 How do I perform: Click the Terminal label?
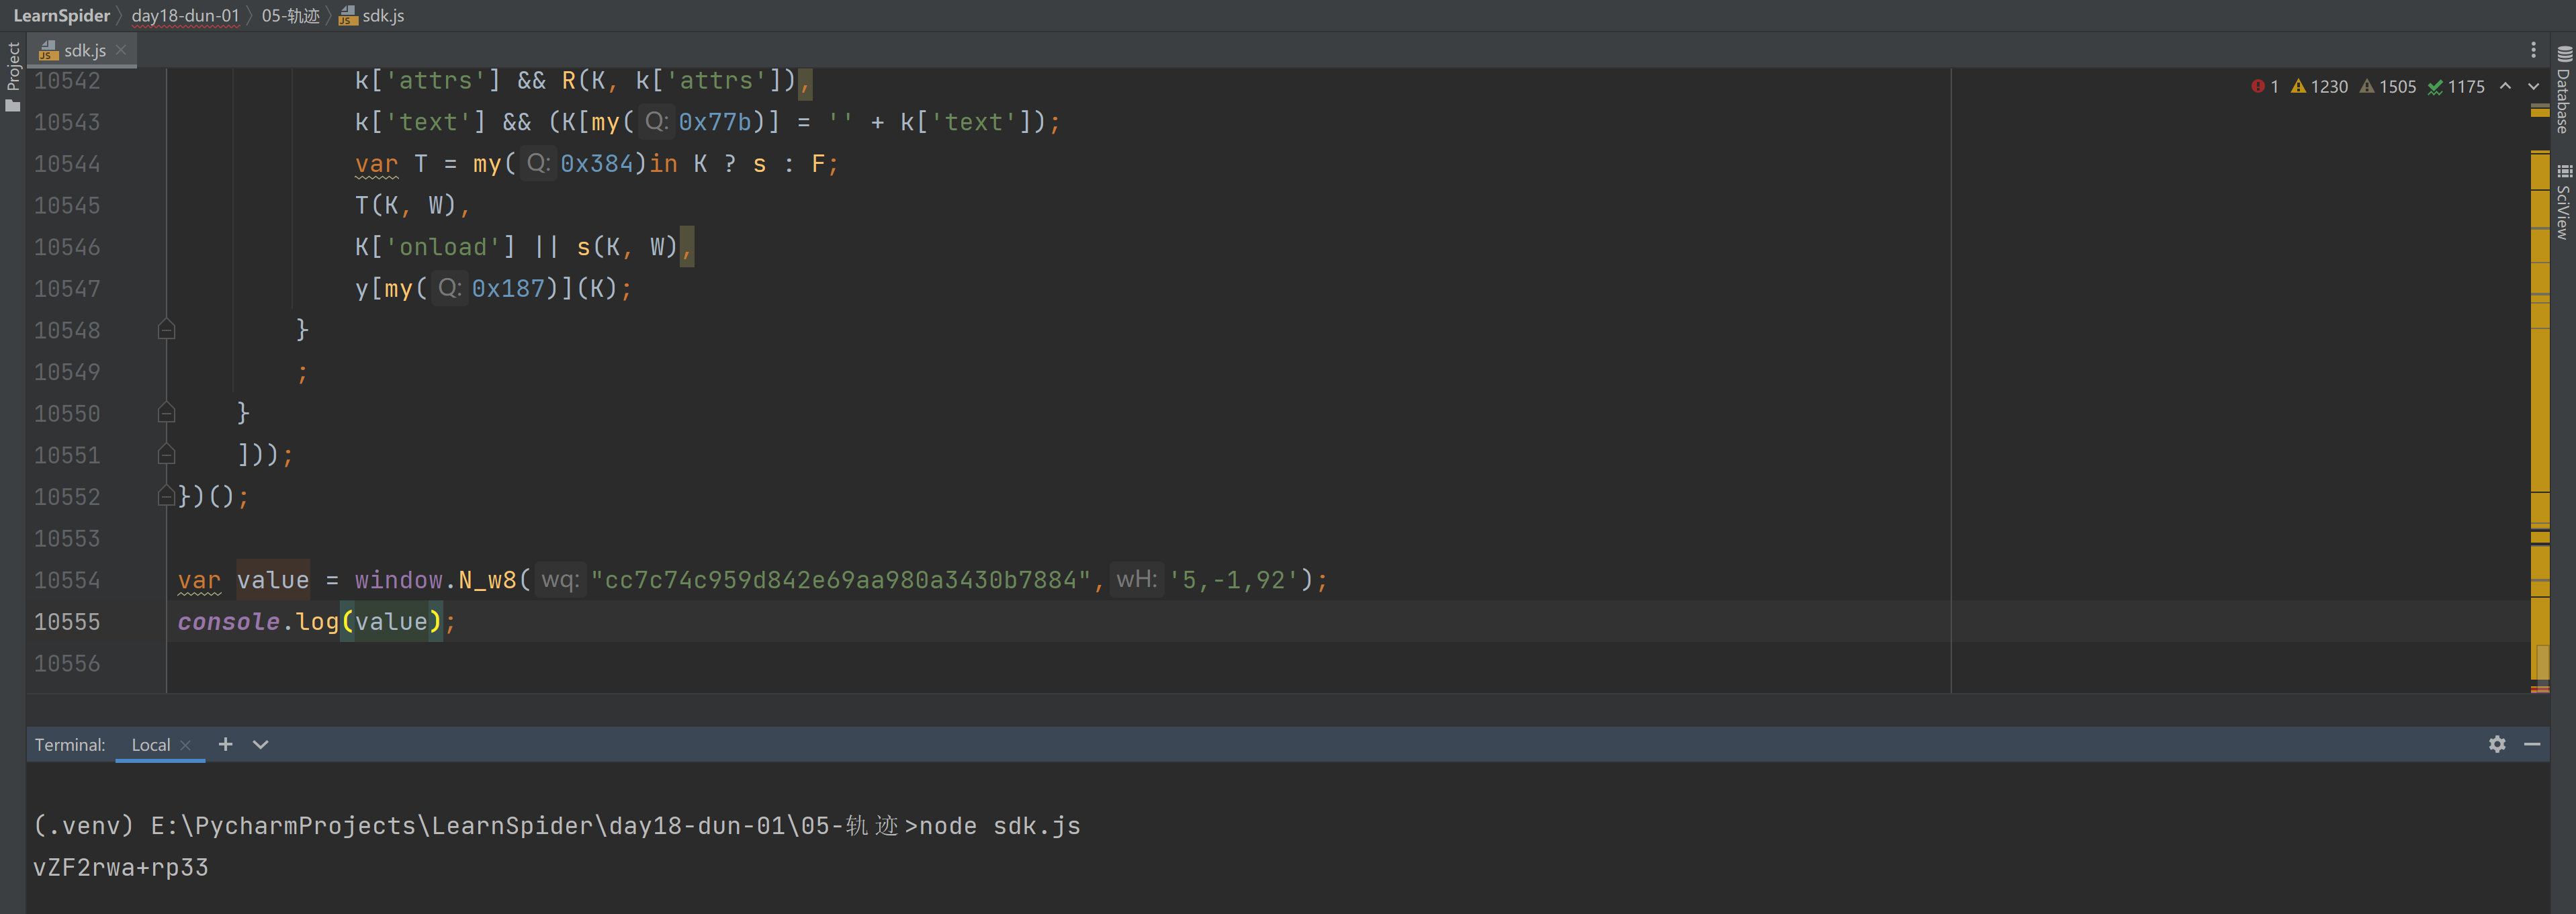point(70,745)
